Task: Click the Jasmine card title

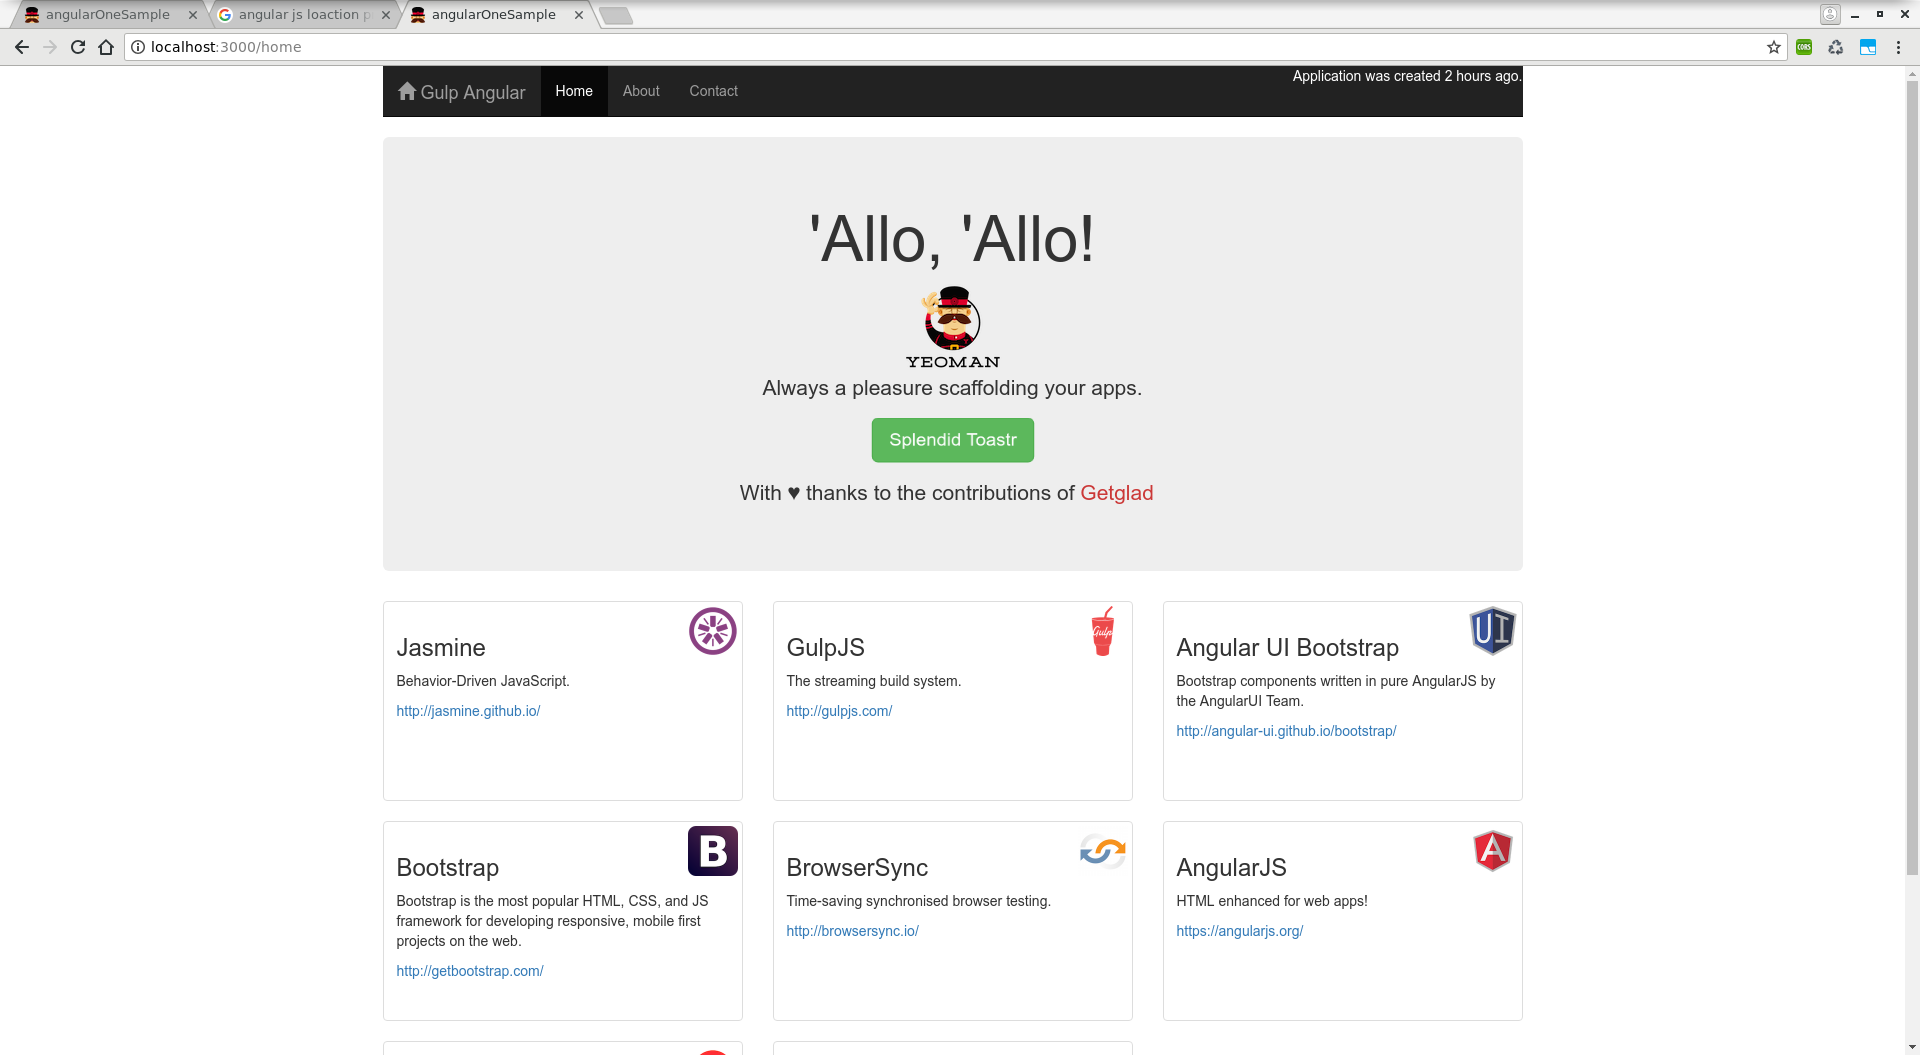Action: (441, 648)
